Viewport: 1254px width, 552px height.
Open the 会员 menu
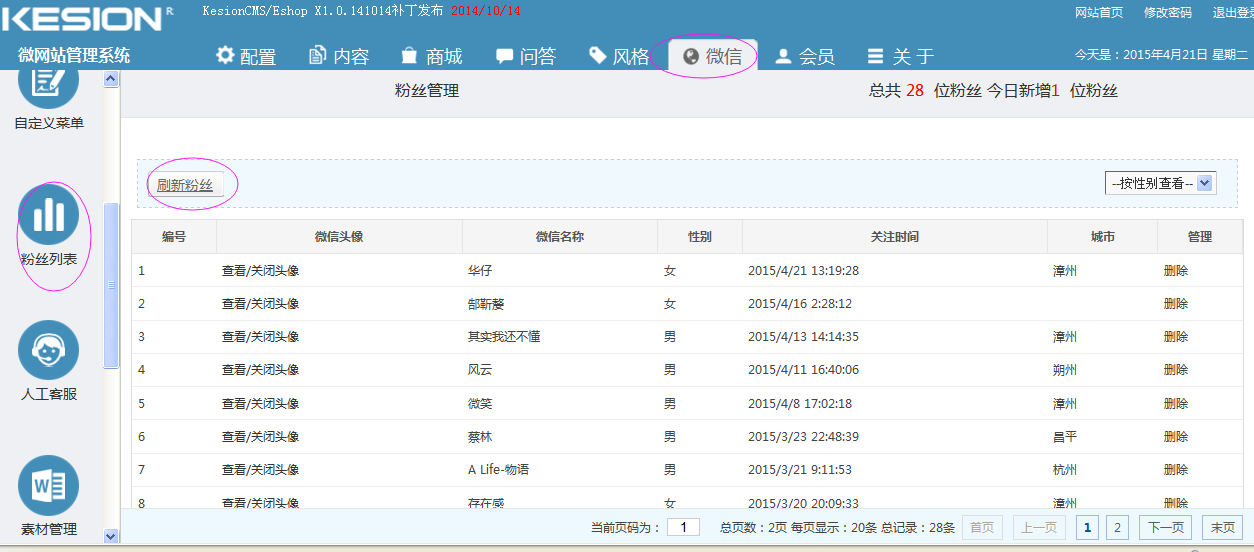coord(805,56)
